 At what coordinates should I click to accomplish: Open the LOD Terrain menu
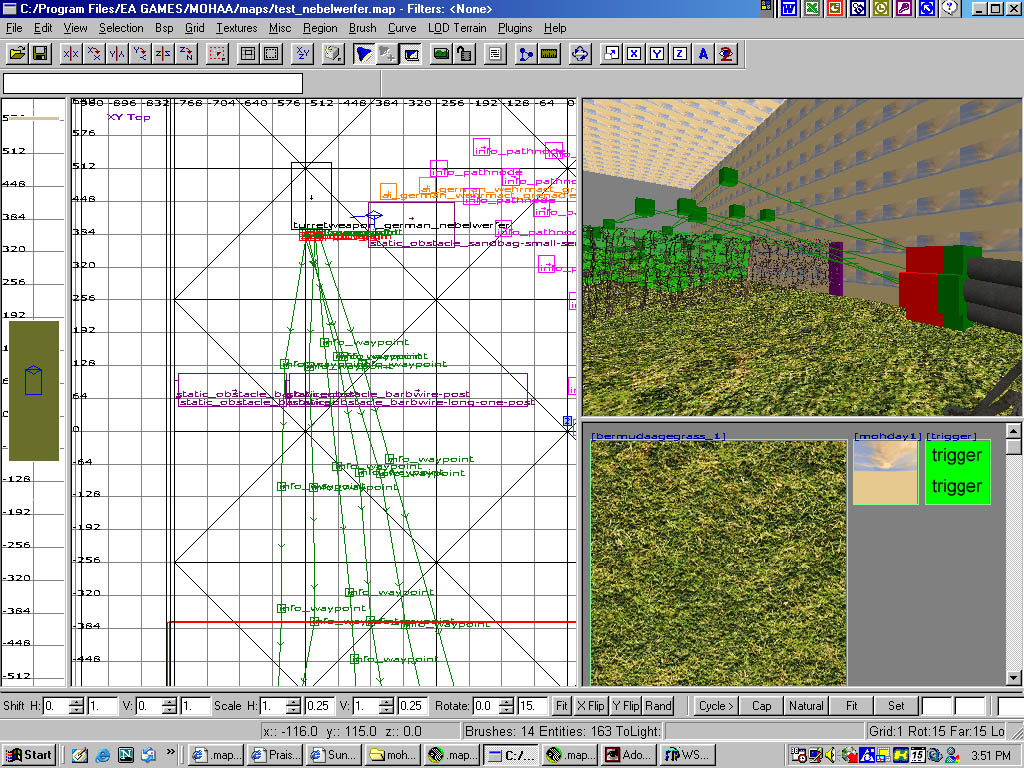(x=457, y=28)
